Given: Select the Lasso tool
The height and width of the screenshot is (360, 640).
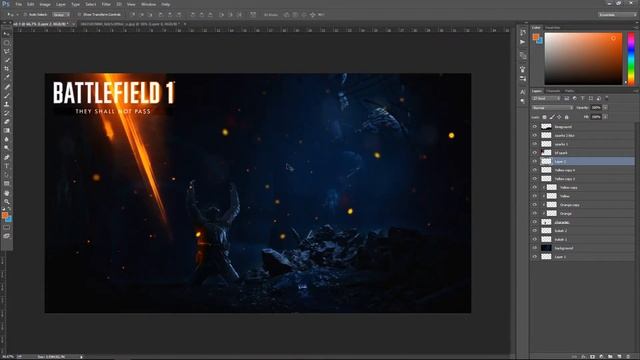Looking at the screenshot, I should (7, 51).
